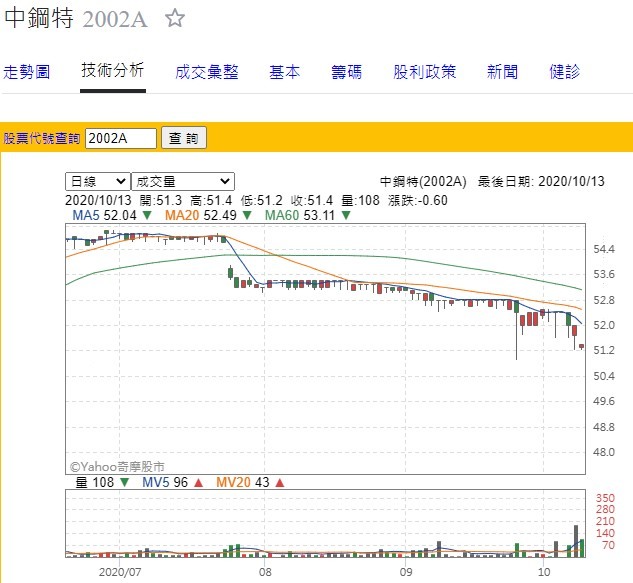Click the 查詢 search button
This screenshot has height=583, width=633.
pos(184,138)
